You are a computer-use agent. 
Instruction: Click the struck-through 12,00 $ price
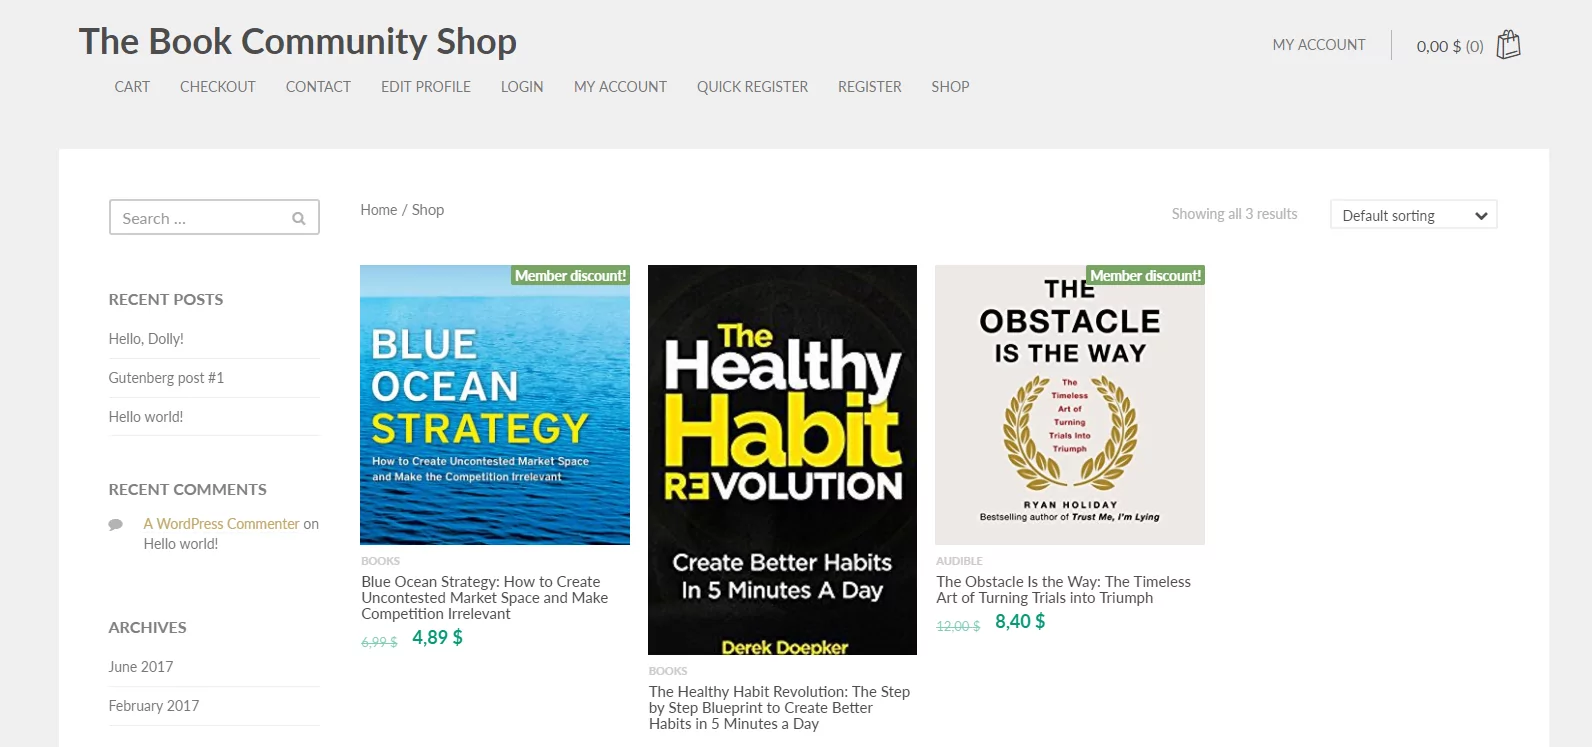958,626
